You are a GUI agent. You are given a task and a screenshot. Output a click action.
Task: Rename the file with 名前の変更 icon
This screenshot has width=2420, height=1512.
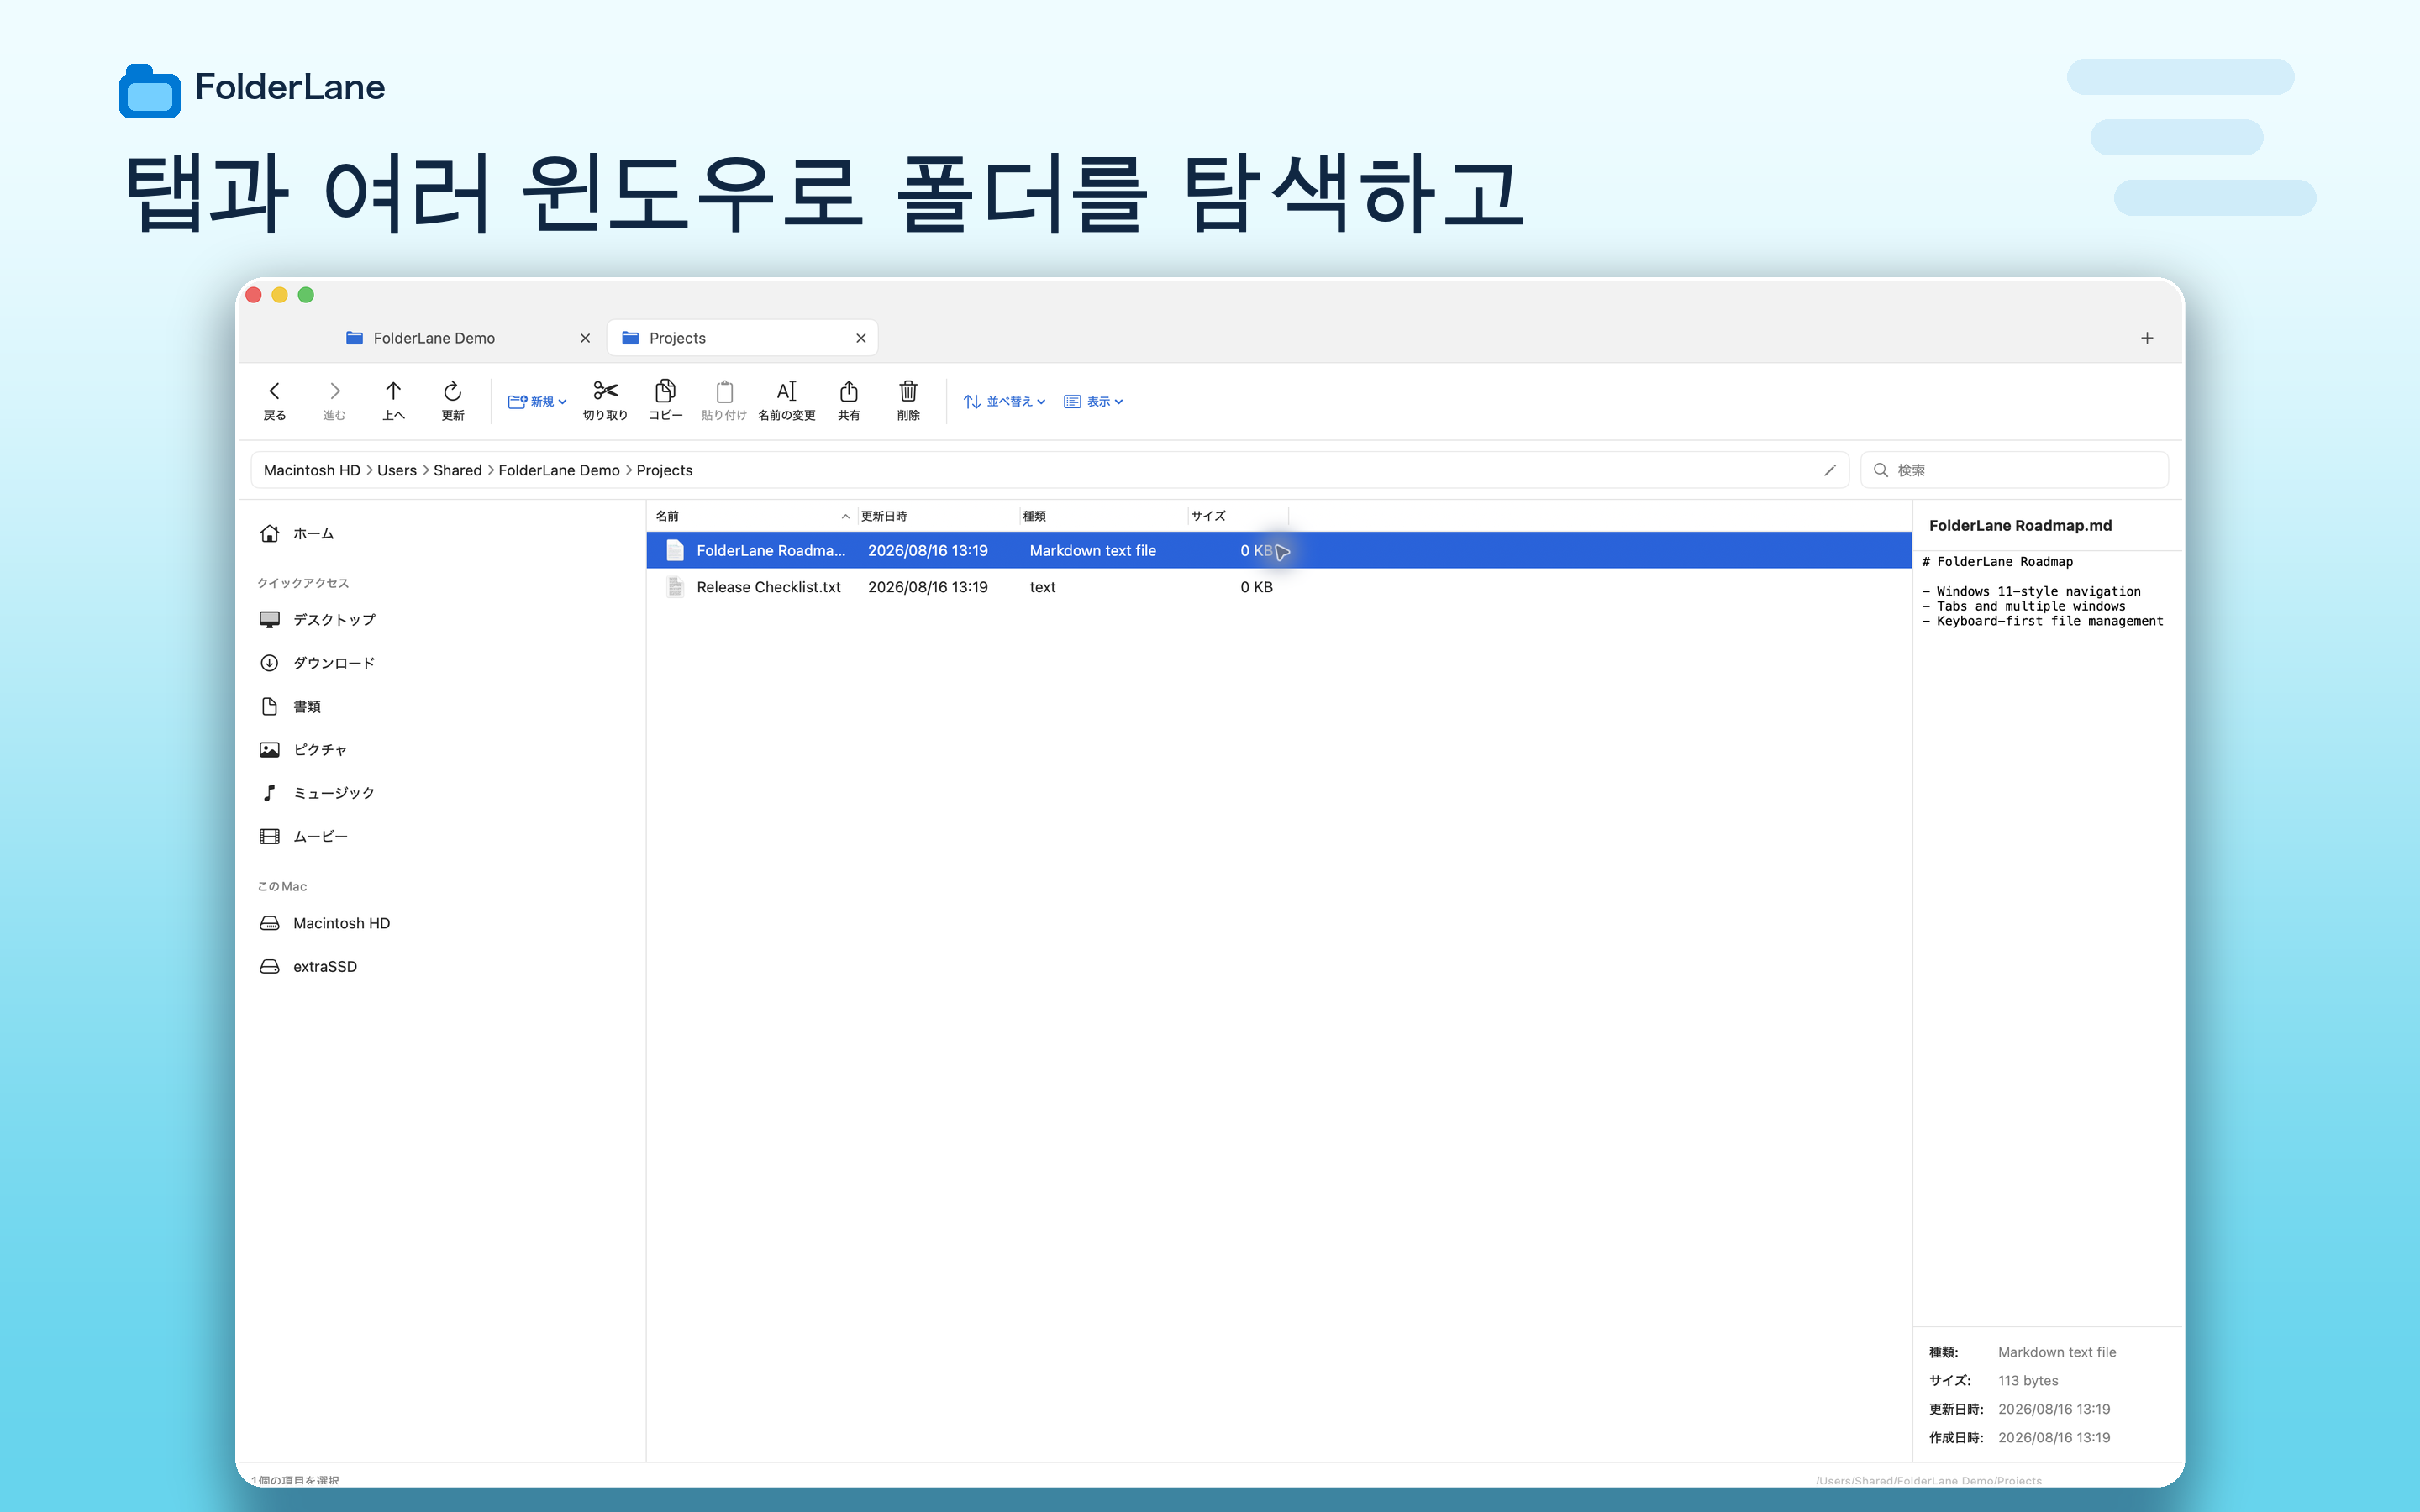(787, 391)
